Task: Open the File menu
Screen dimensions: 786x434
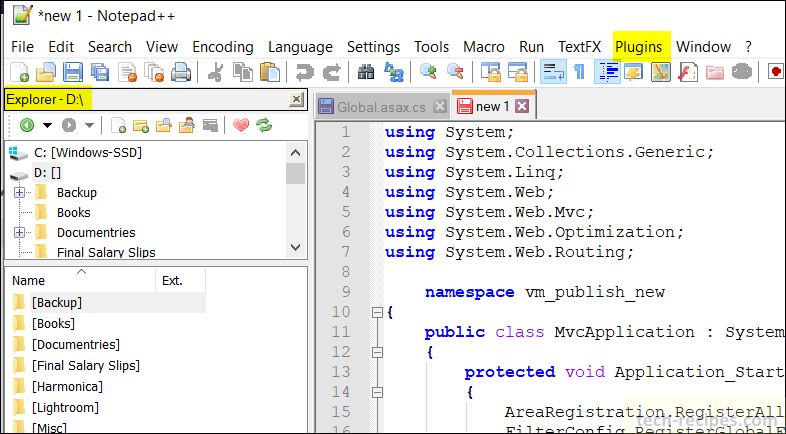Action: [x=23, y=47]
